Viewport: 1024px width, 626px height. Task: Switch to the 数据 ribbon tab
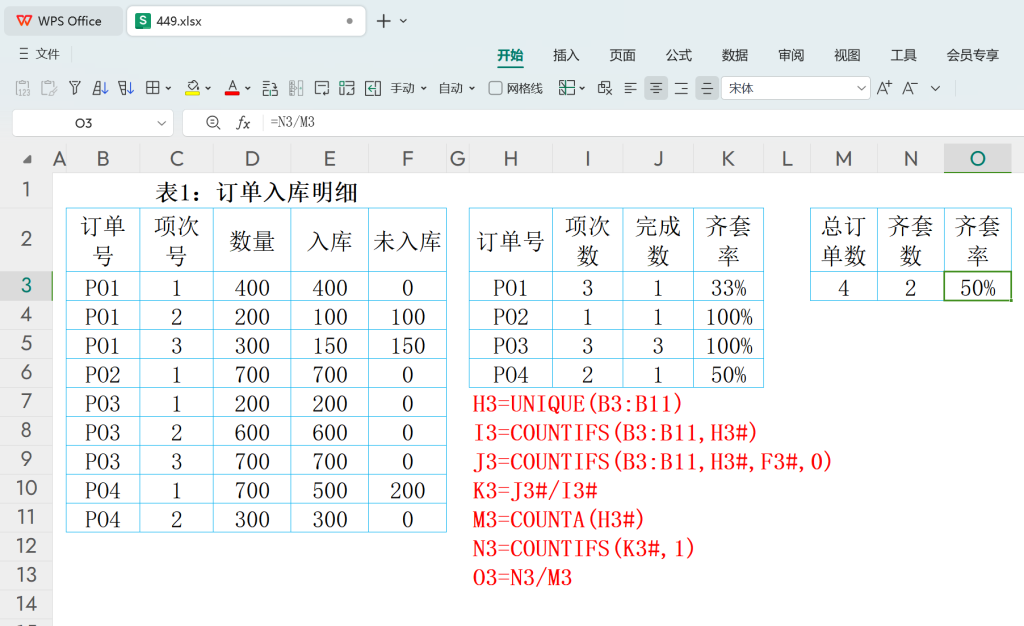click(x=735, y=55)
